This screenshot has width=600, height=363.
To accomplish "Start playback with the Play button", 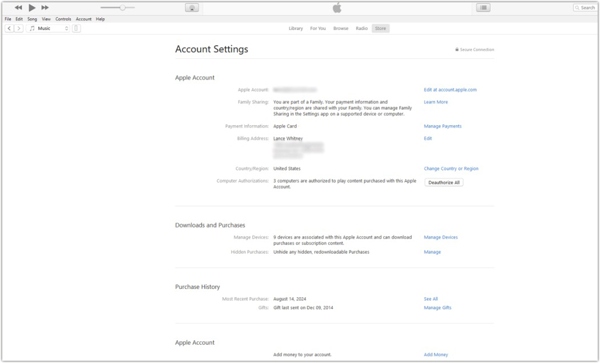I will tap(32, 7).
